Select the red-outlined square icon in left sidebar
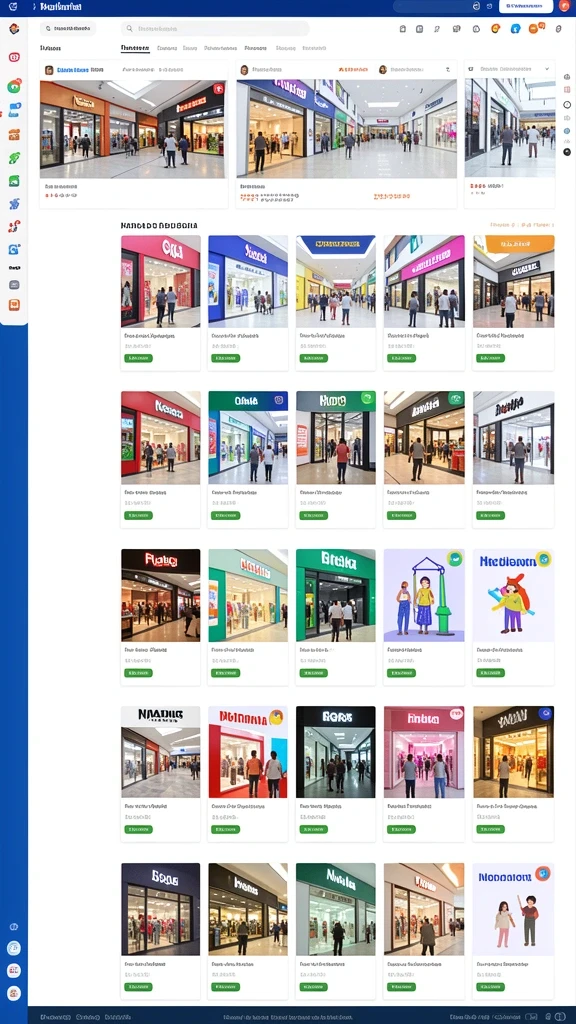The height and width of the screenshot is (1024, 576). click(14, 57)
